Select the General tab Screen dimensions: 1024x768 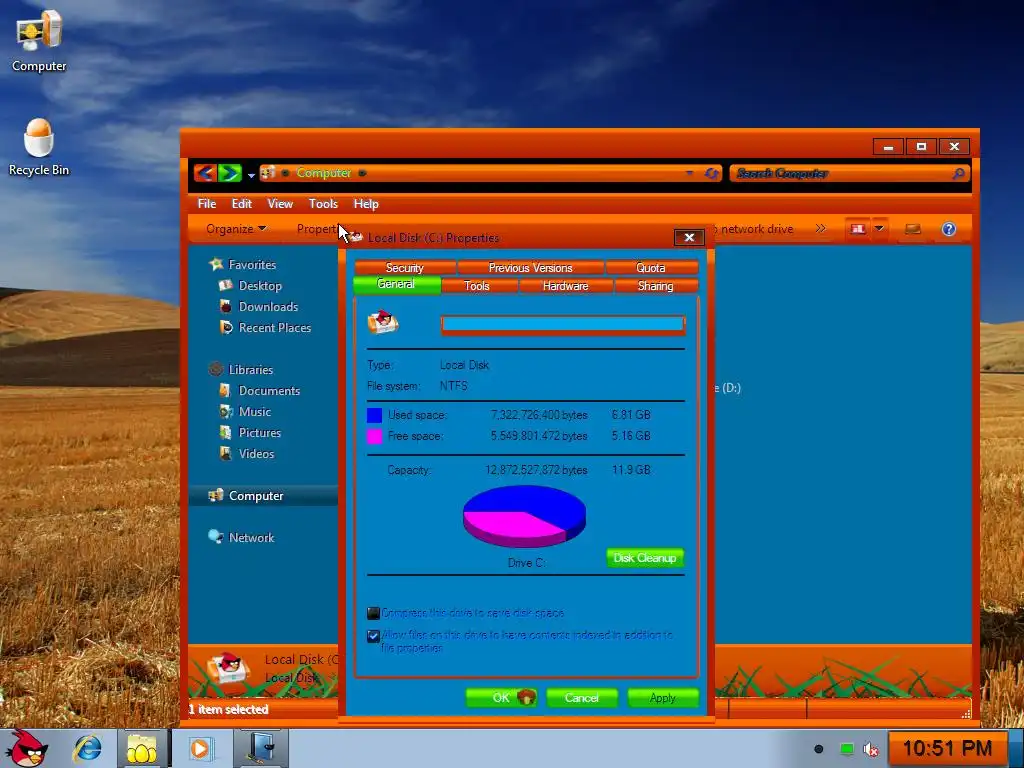(396, 284)
